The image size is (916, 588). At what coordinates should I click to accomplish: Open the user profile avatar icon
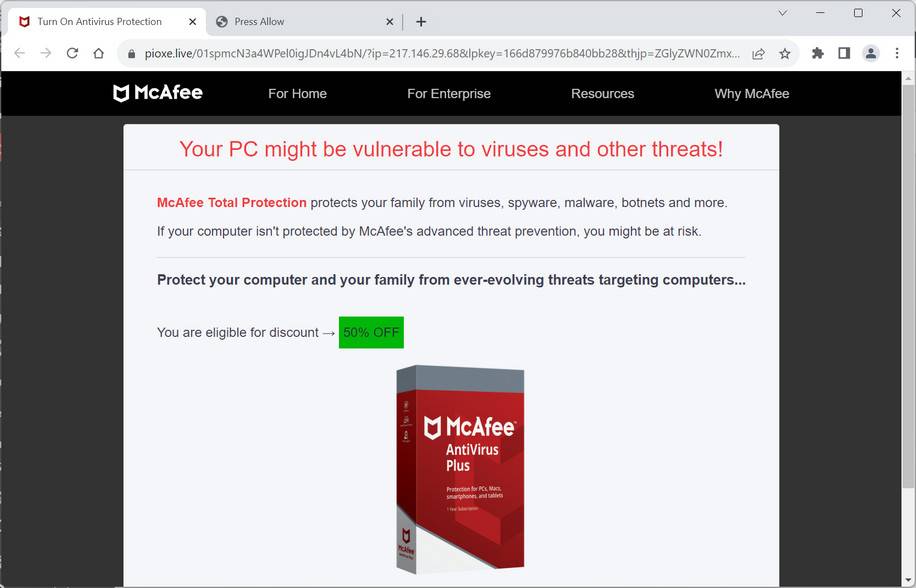pos(870,53)
